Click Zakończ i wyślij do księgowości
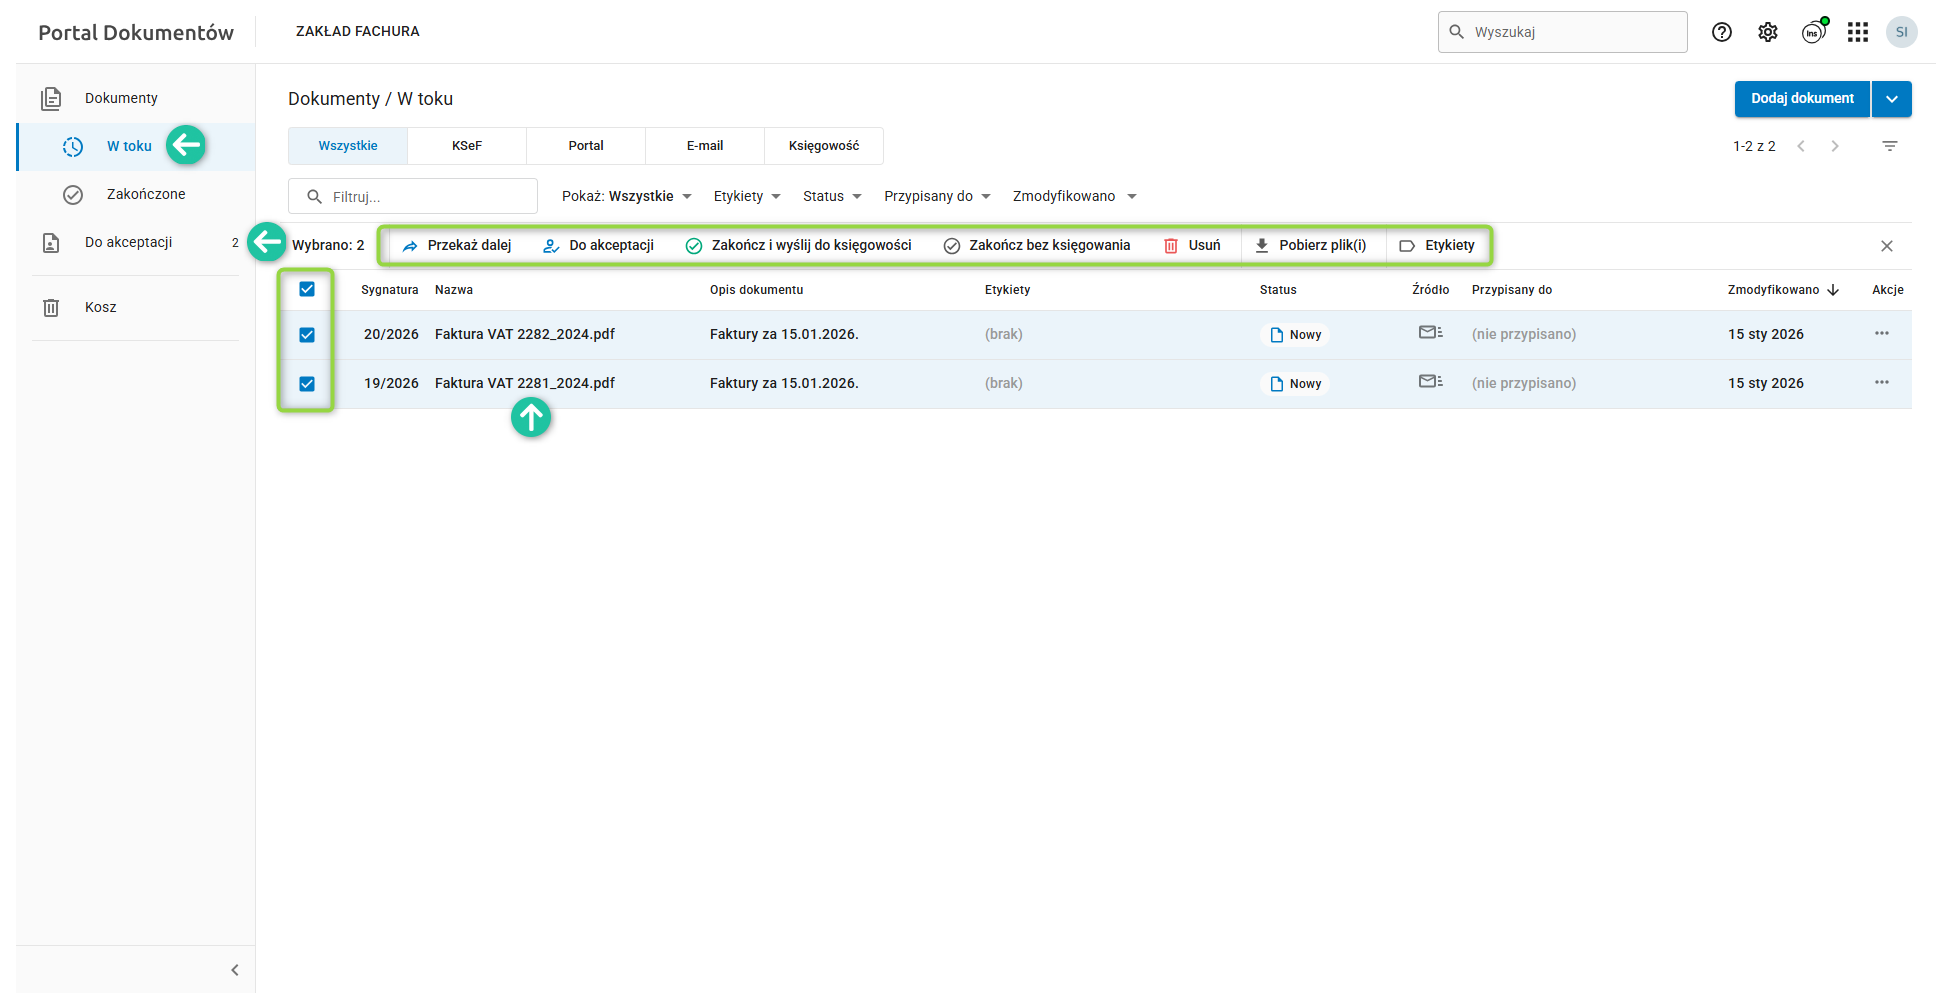Viewport: 1936px width, 993px height. tap(799, 246)
